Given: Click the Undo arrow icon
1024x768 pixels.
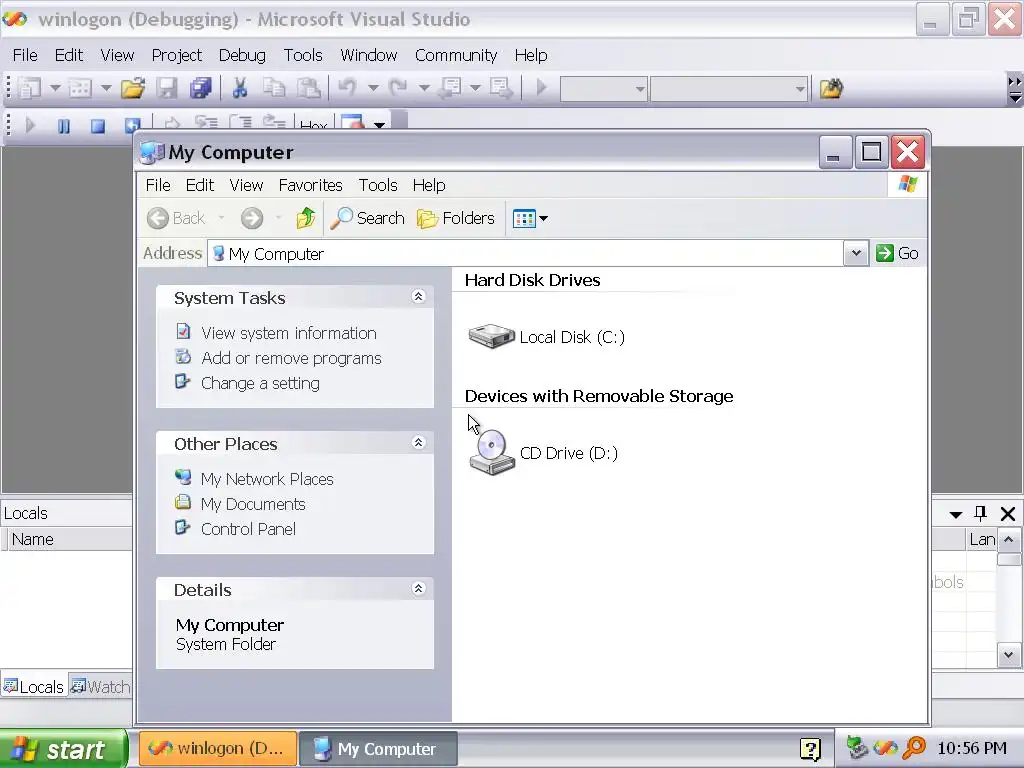Looking at the screenshot, I should pyautogui.click(x=347, y=87).
